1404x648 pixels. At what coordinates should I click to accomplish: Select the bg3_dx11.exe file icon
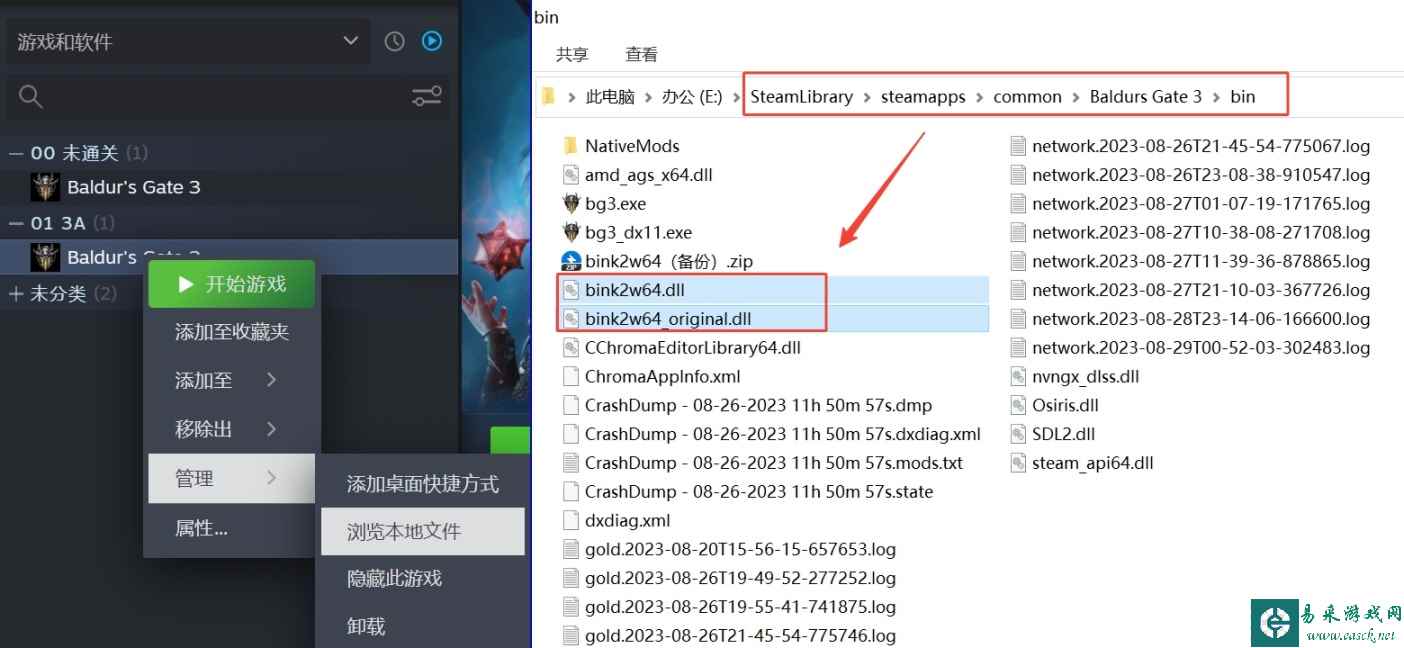point(571,232)
